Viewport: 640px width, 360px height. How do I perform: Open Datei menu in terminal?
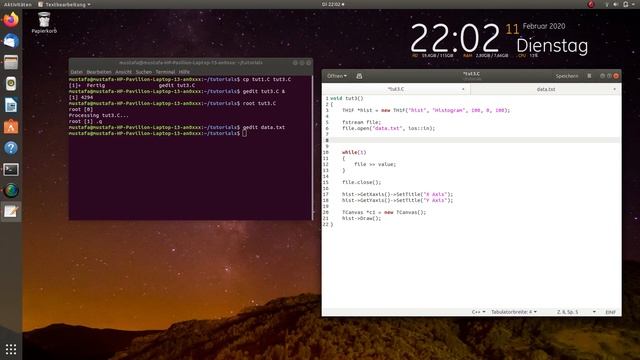(76, 72)
